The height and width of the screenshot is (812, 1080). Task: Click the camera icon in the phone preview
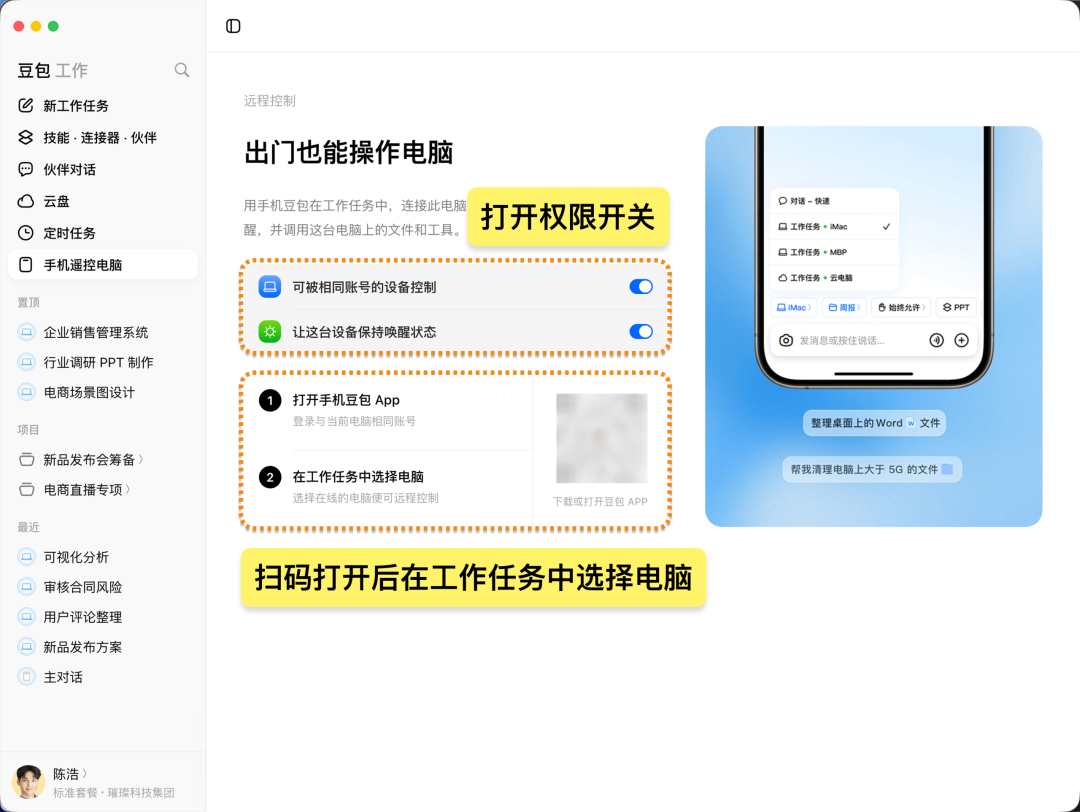click(x=786, y=340)
